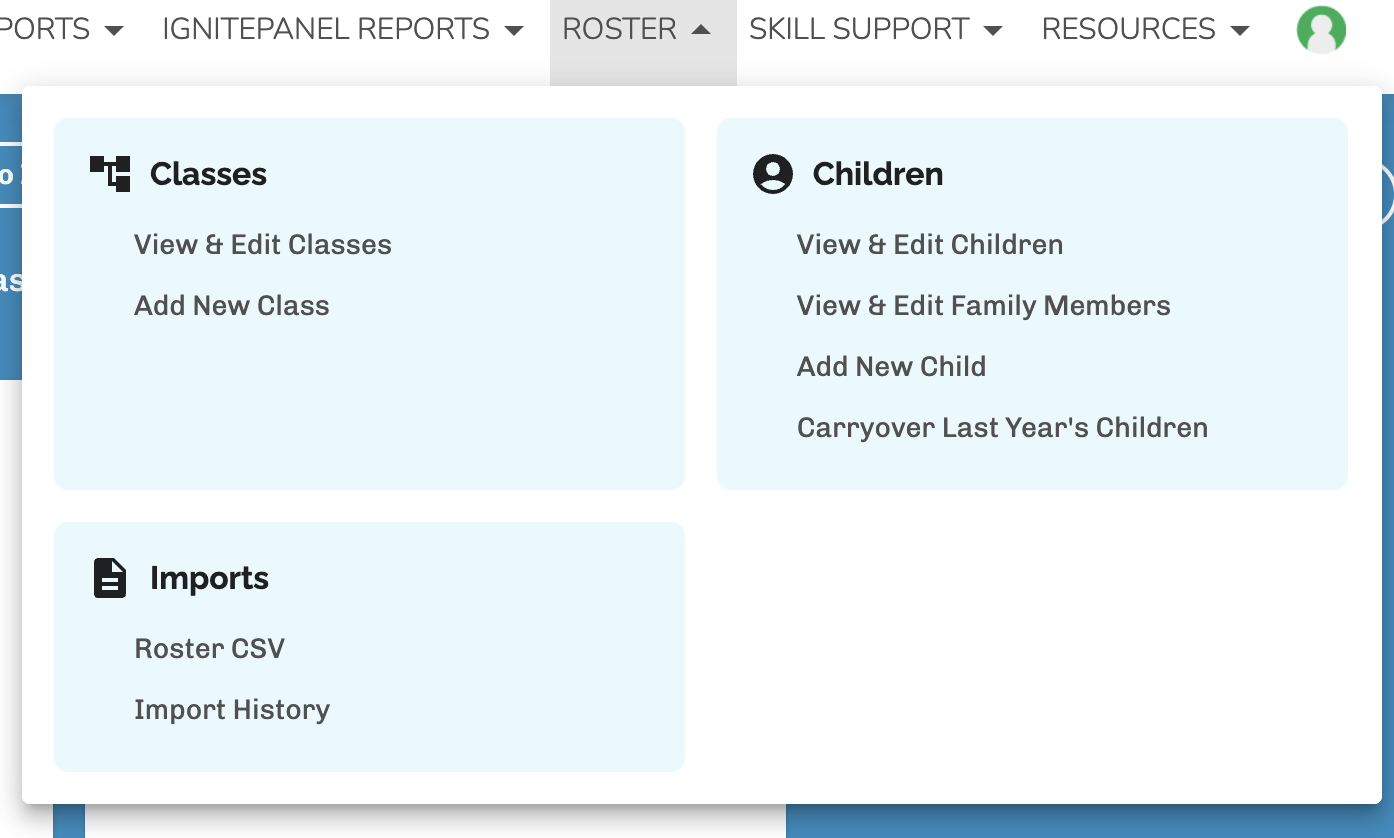Click the Imports document icon
The width and height of the screenshot is (1394, 838).
[x=110, y=578]
